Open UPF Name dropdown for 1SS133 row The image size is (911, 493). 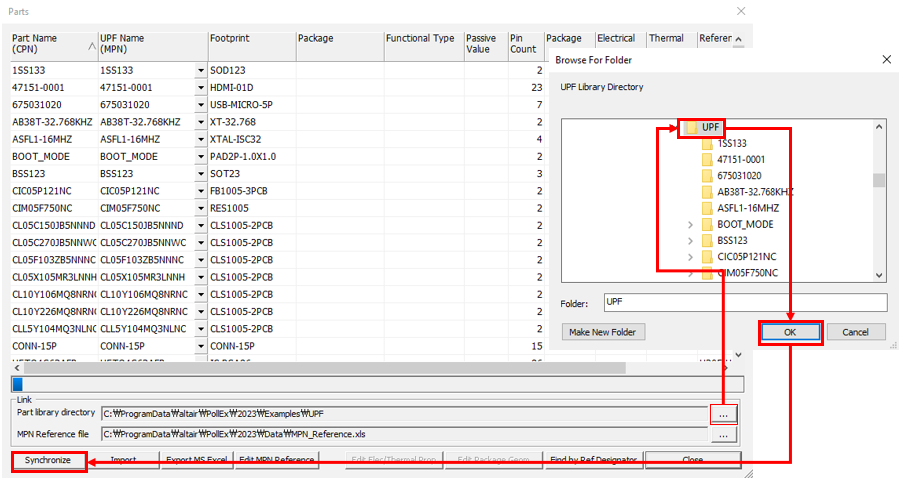pyautogui.click(x=201, y=71)
